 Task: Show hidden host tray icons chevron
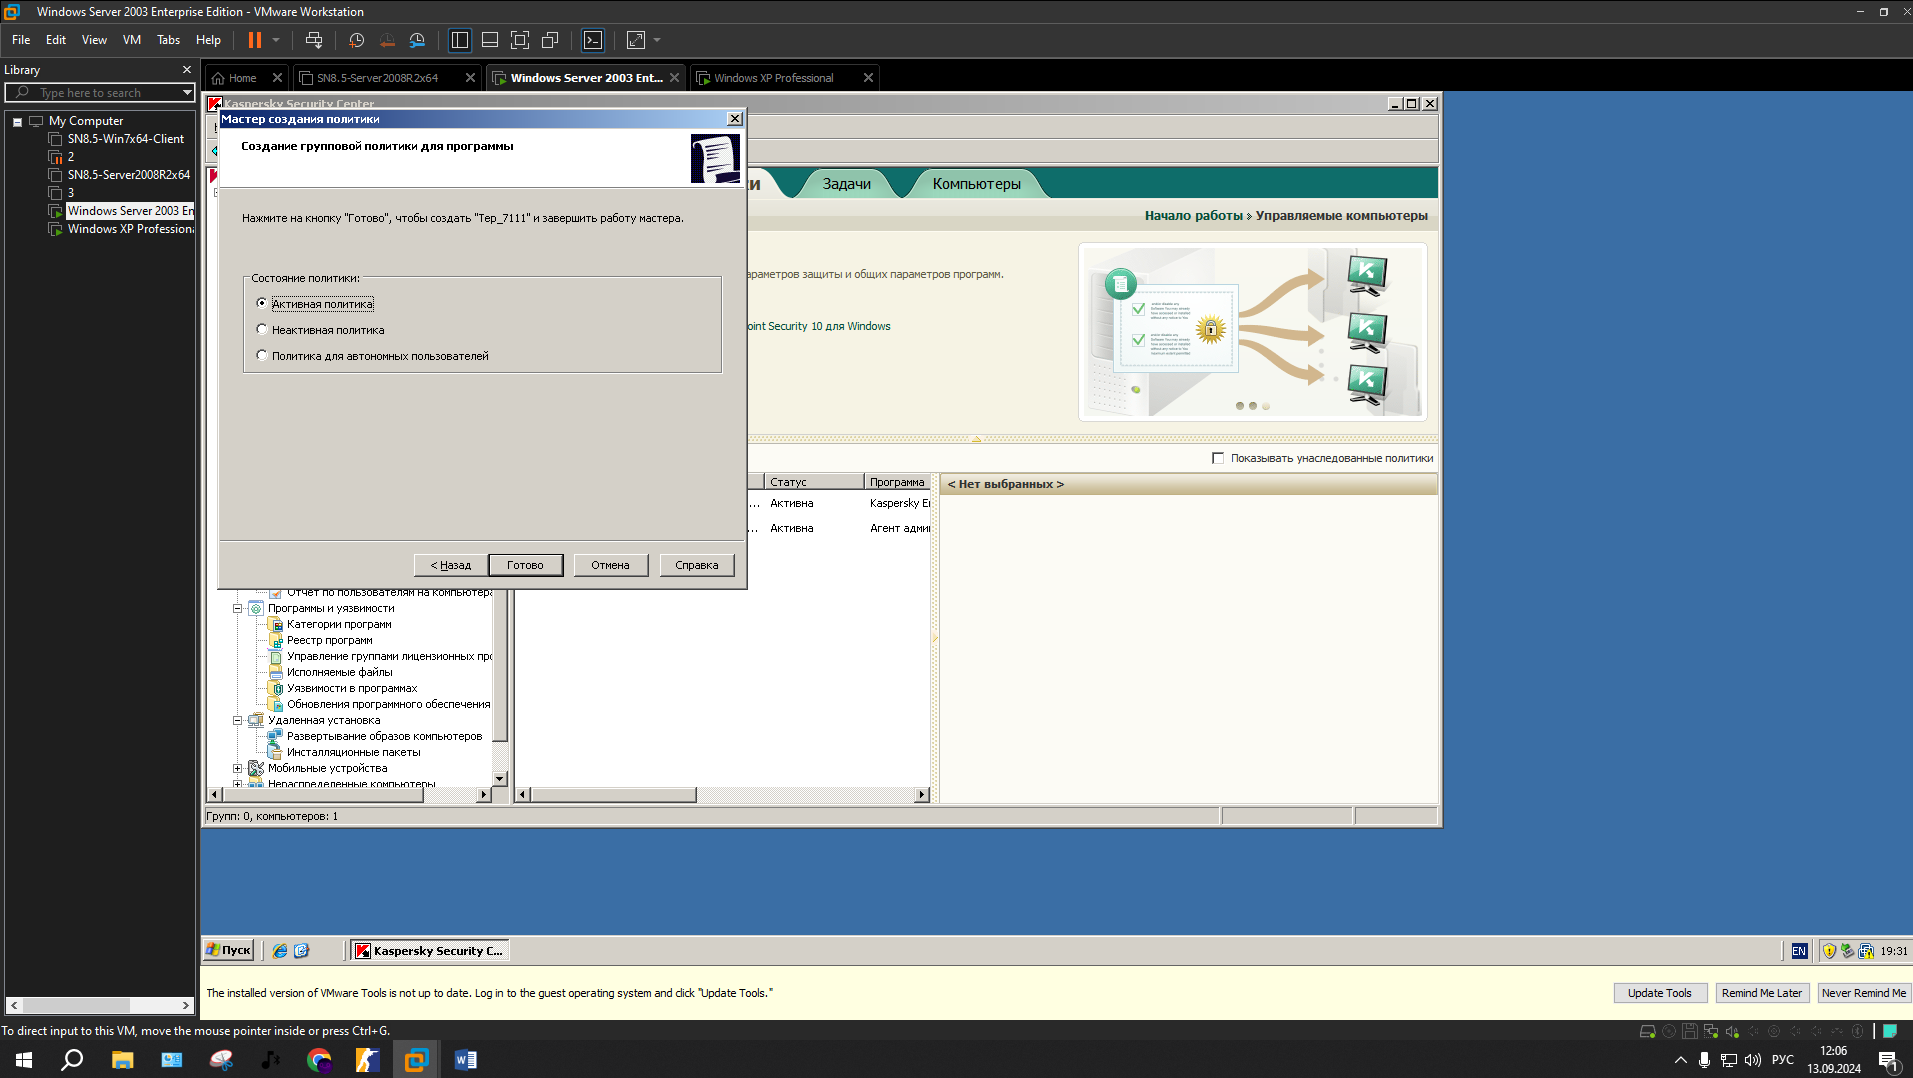1680,1060
